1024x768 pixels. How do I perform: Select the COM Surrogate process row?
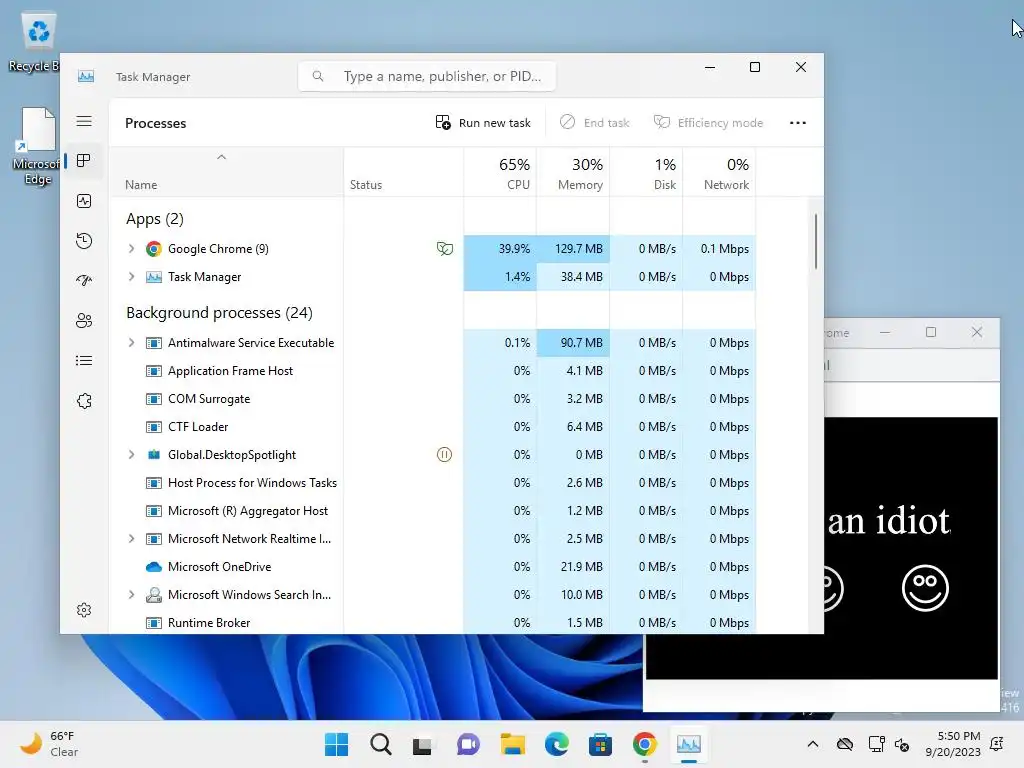(433, 399)
